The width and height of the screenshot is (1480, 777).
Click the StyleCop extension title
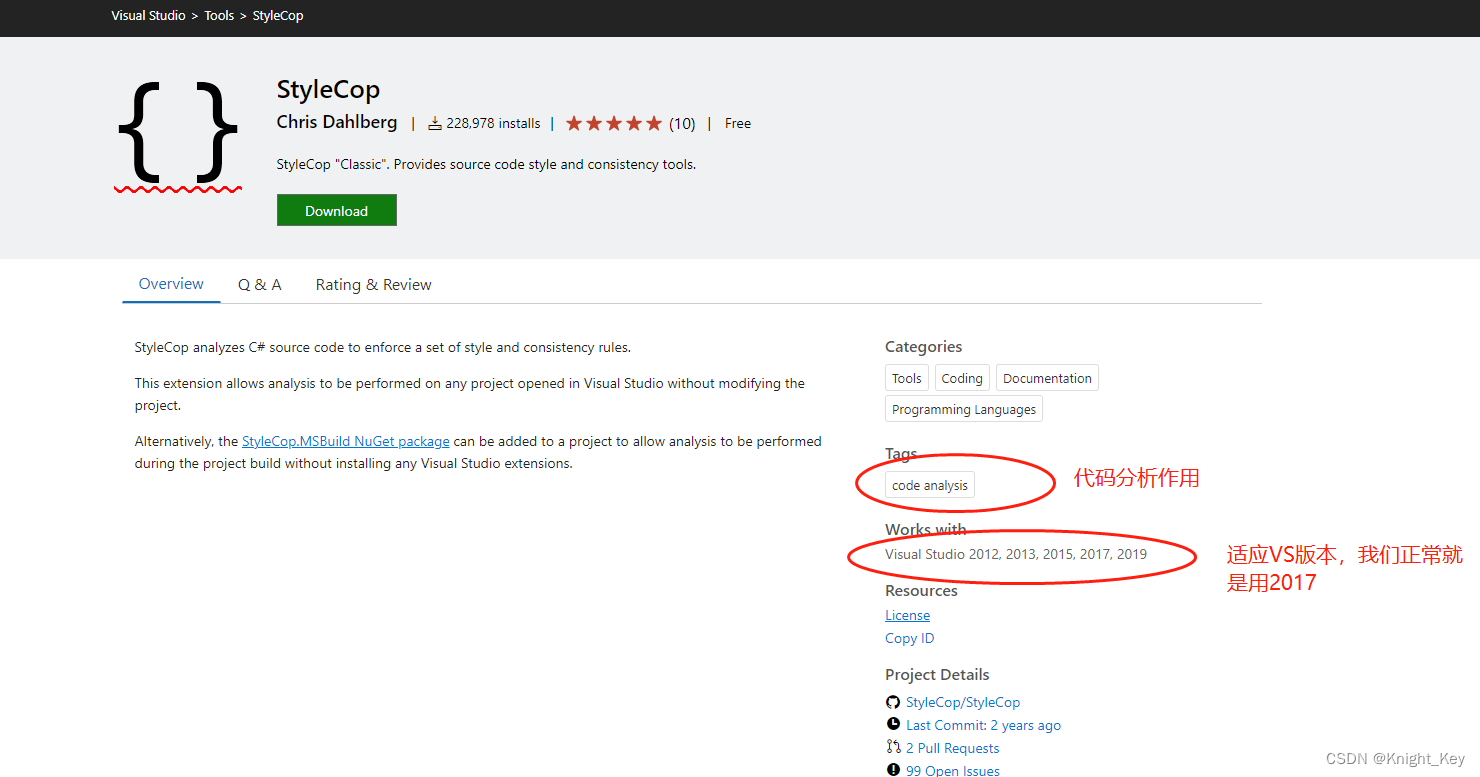328,89
